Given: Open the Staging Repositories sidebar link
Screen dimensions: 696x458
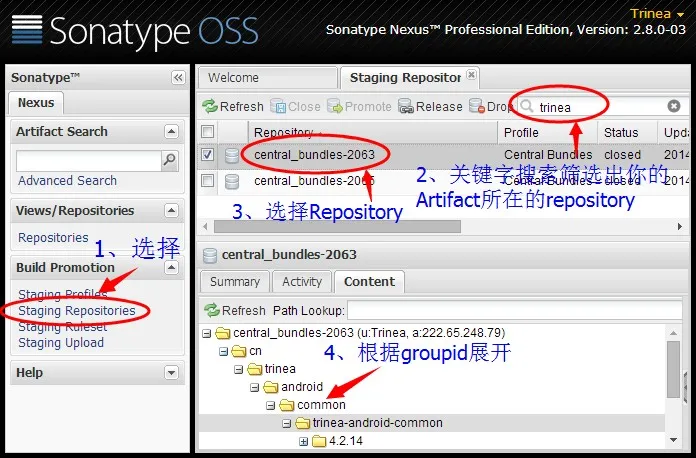Looking at the screenshot, I should (77, 311).
